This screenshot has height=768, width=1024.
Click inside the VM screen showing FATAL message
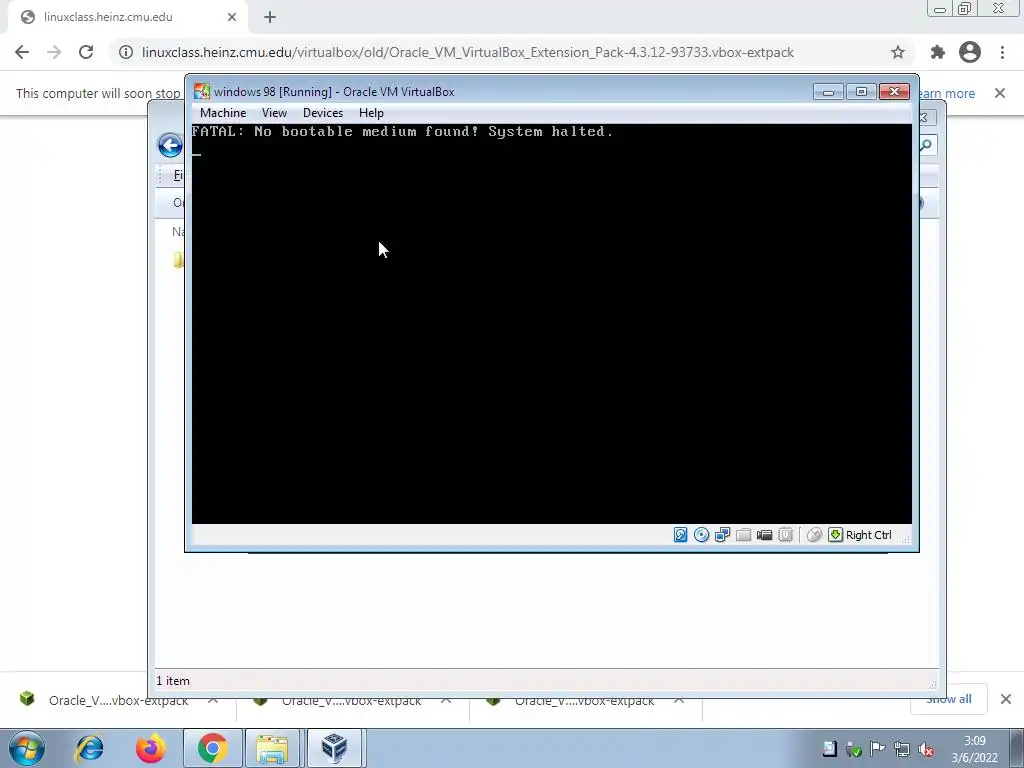(x=551, y=324)
